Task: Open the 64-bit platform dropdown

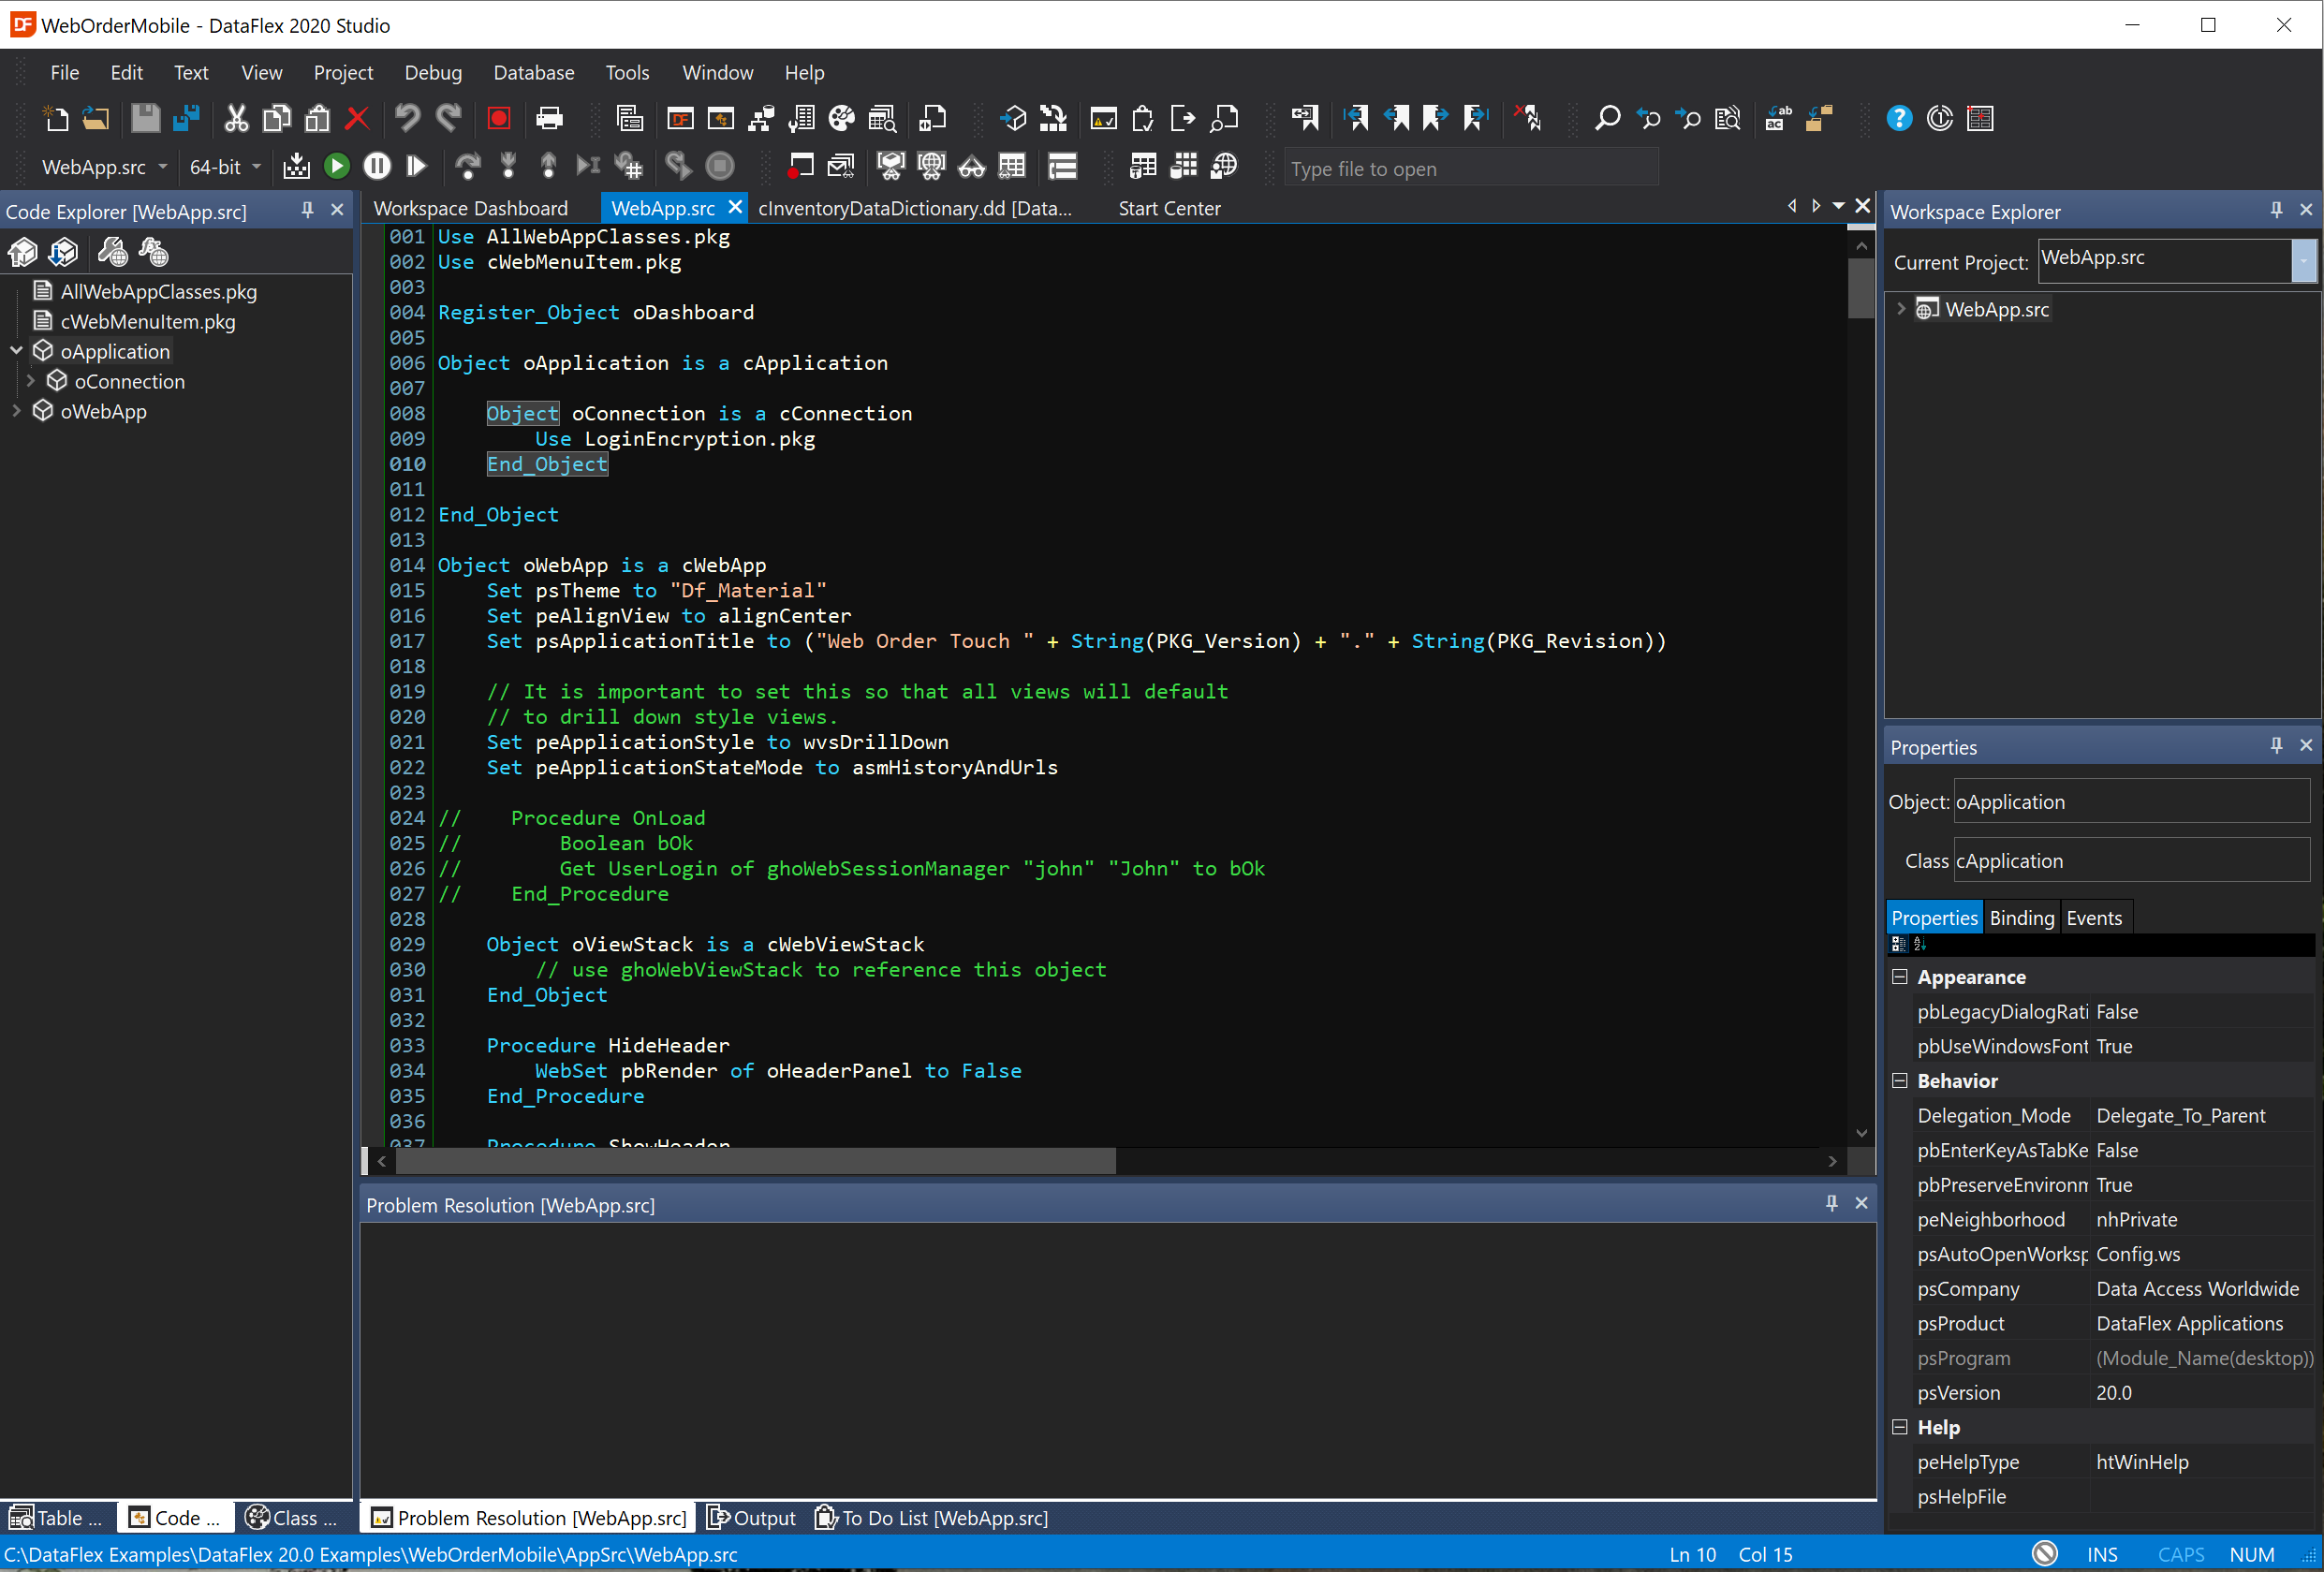Action: pyautogui.click(x=257, y=167)
